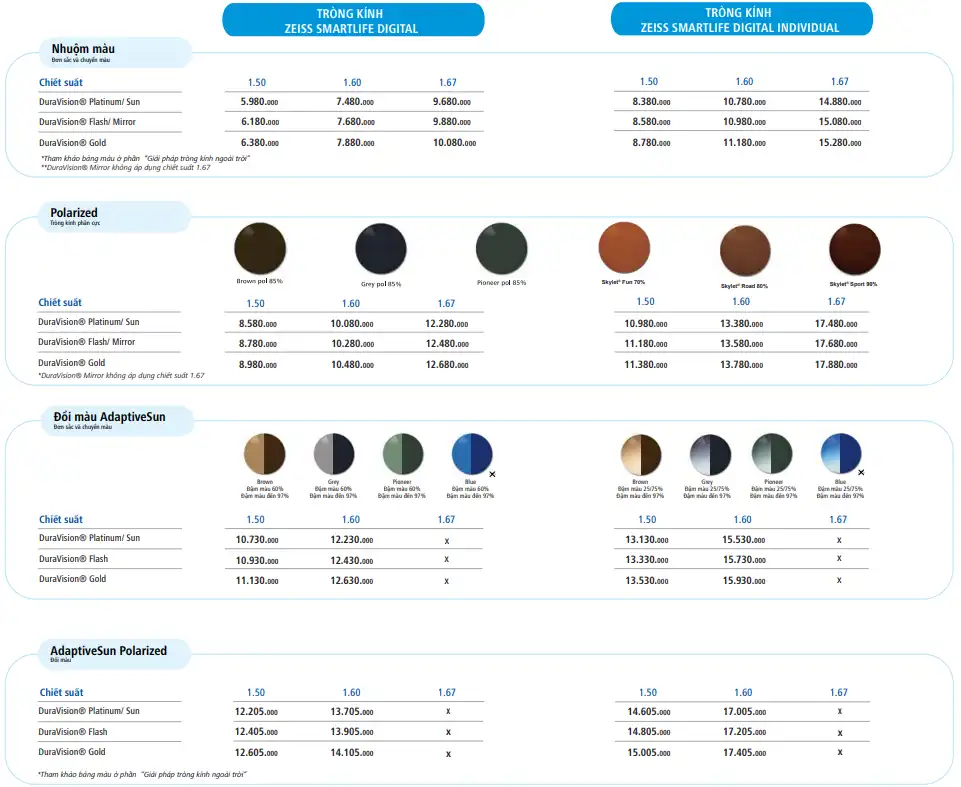Click the 12.430.000 price cell
This screenshot has width=961, height=787.
coord(352,561)
